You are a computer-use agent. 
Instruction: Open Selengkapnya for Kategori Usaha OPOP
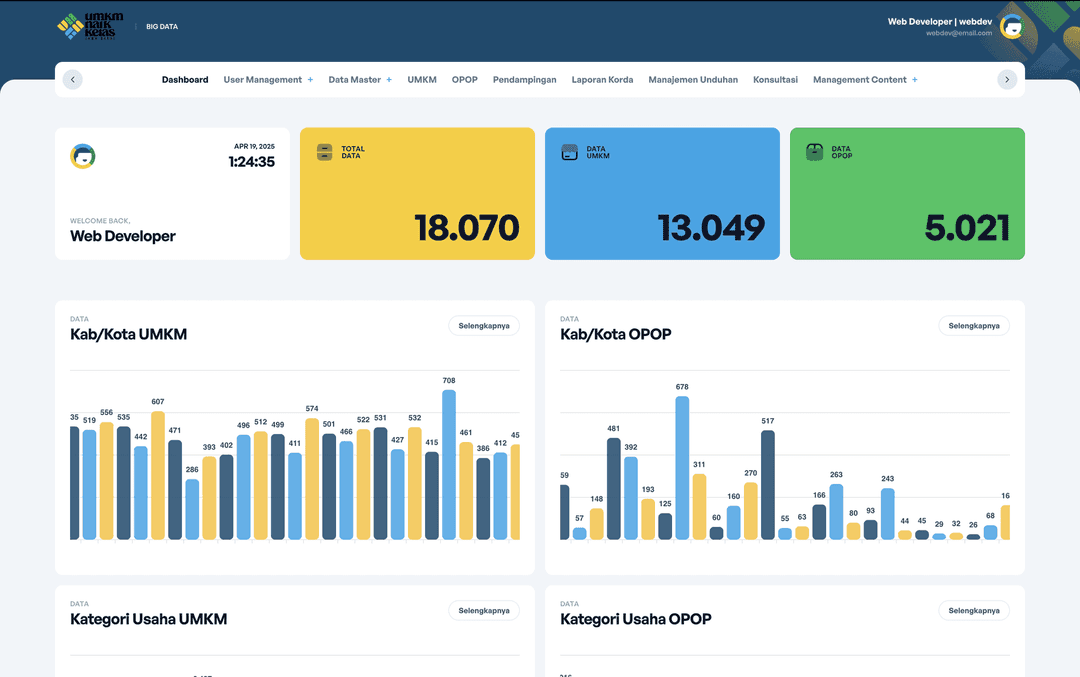coord(974,610)
